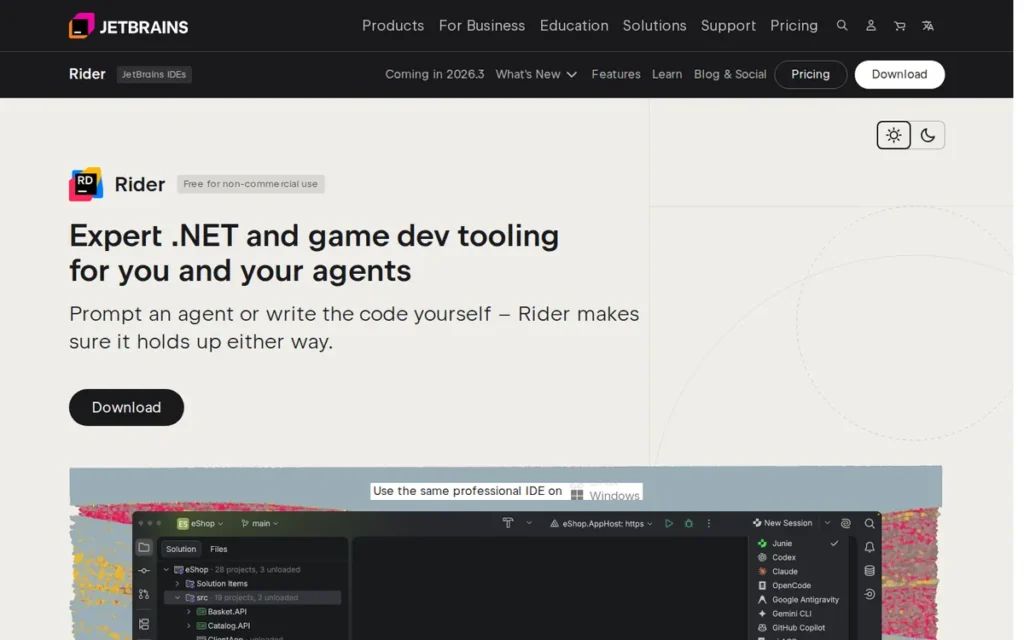Expand the Basket.API project node

[189, 612]
